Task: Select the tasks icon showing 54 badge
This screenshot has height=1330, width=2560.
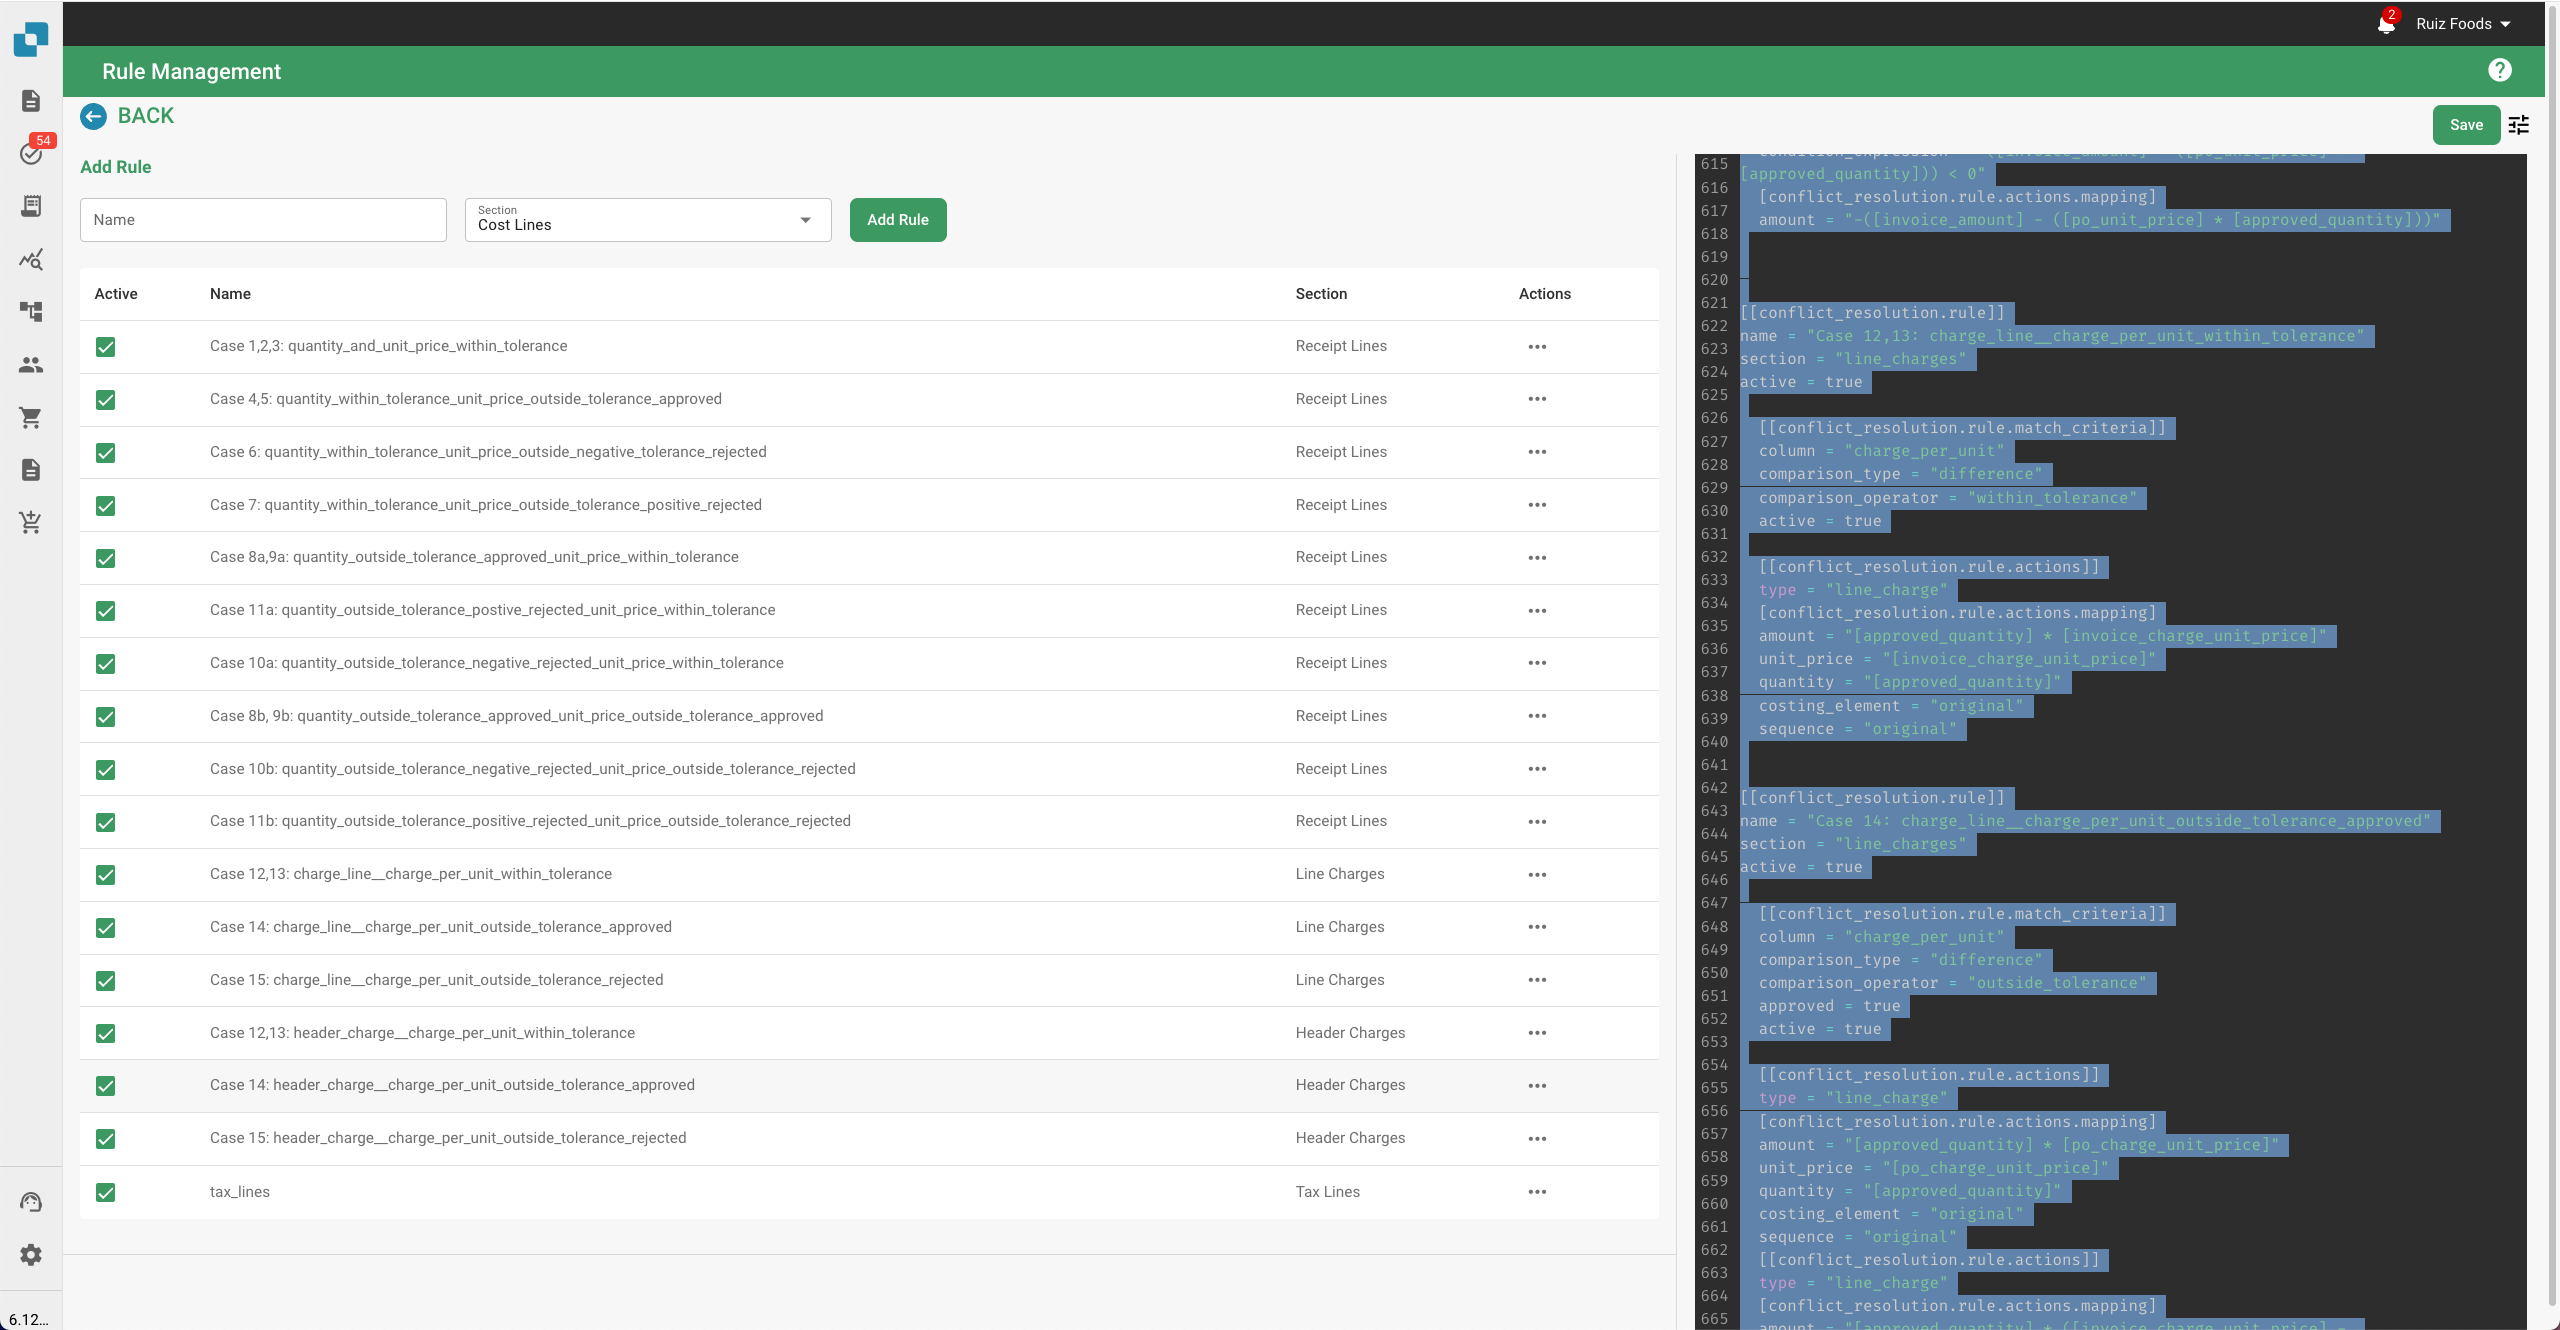Action: click(30, 153)
